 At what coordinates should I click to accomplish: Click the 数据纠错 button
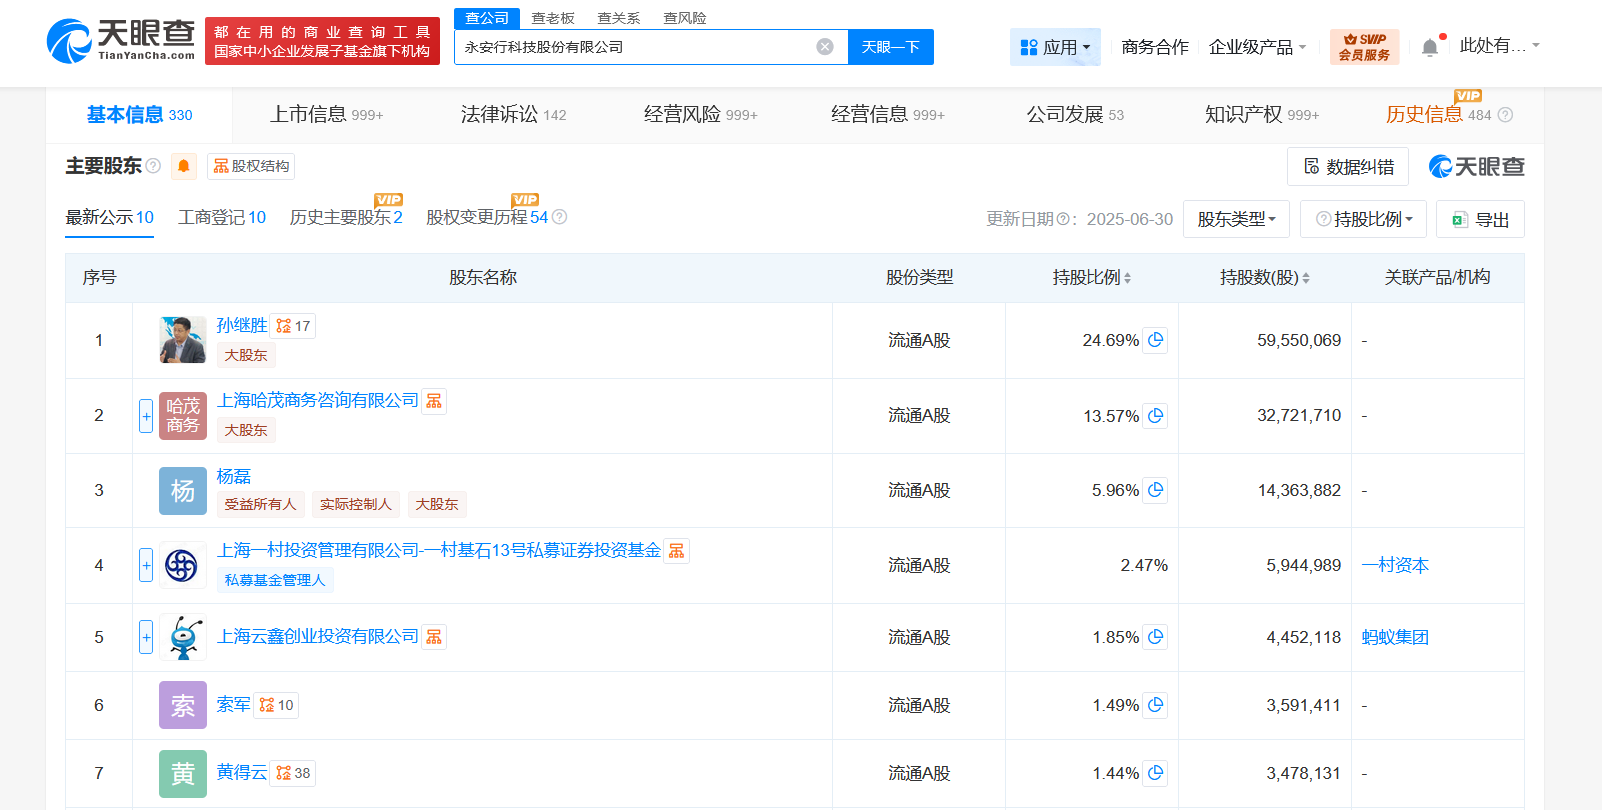1348,167
